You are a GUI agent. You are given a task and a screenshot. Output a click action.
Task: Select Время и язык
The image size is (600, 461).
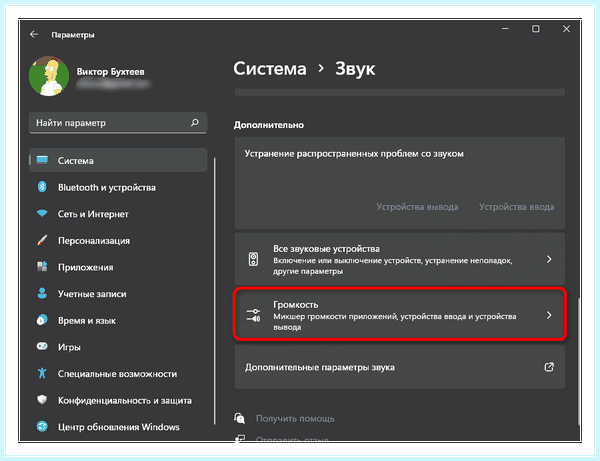pos(118,321)
